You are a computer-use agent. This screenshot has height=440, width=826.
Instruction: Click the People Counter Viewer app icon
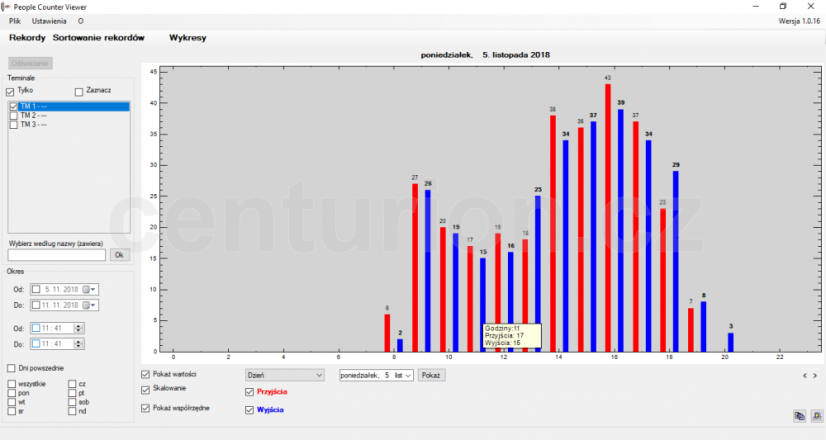(x=5, y=7)
